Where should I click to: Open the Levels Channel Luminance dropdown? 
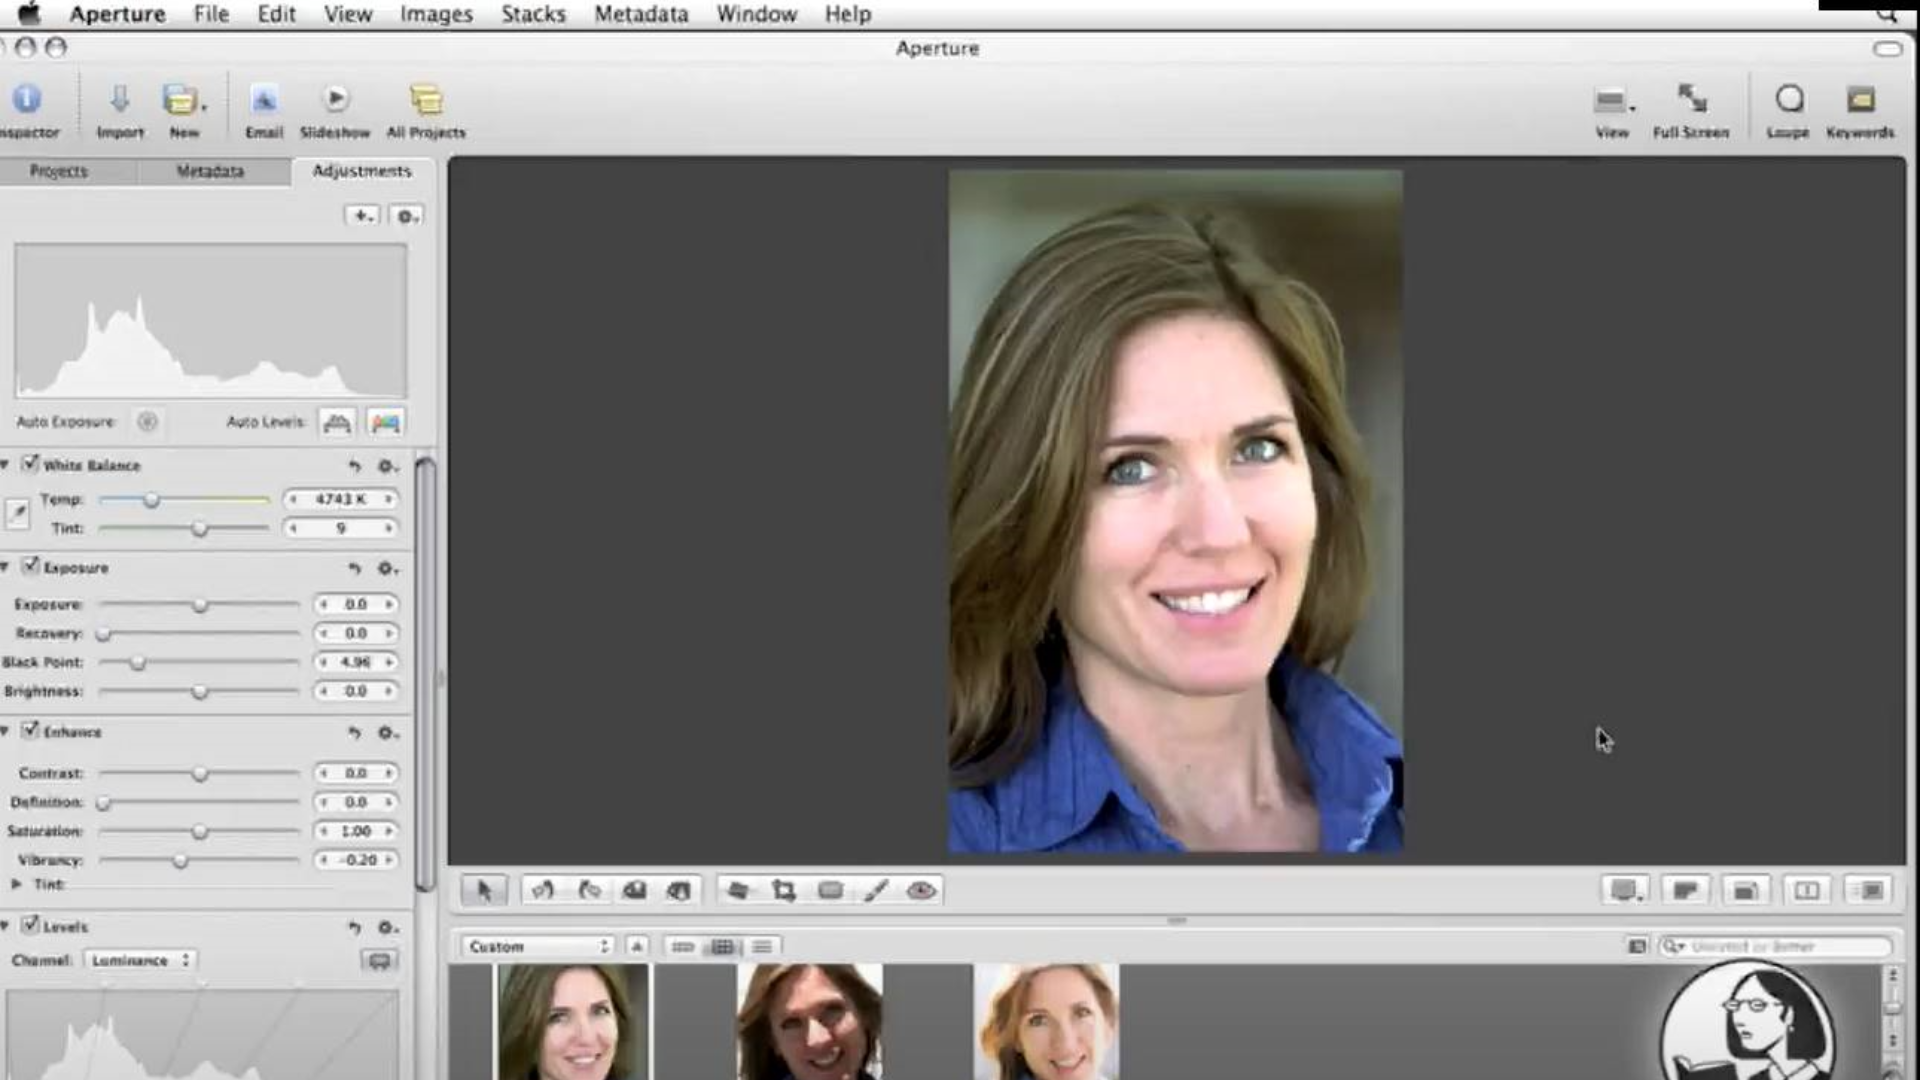[139, 960]
